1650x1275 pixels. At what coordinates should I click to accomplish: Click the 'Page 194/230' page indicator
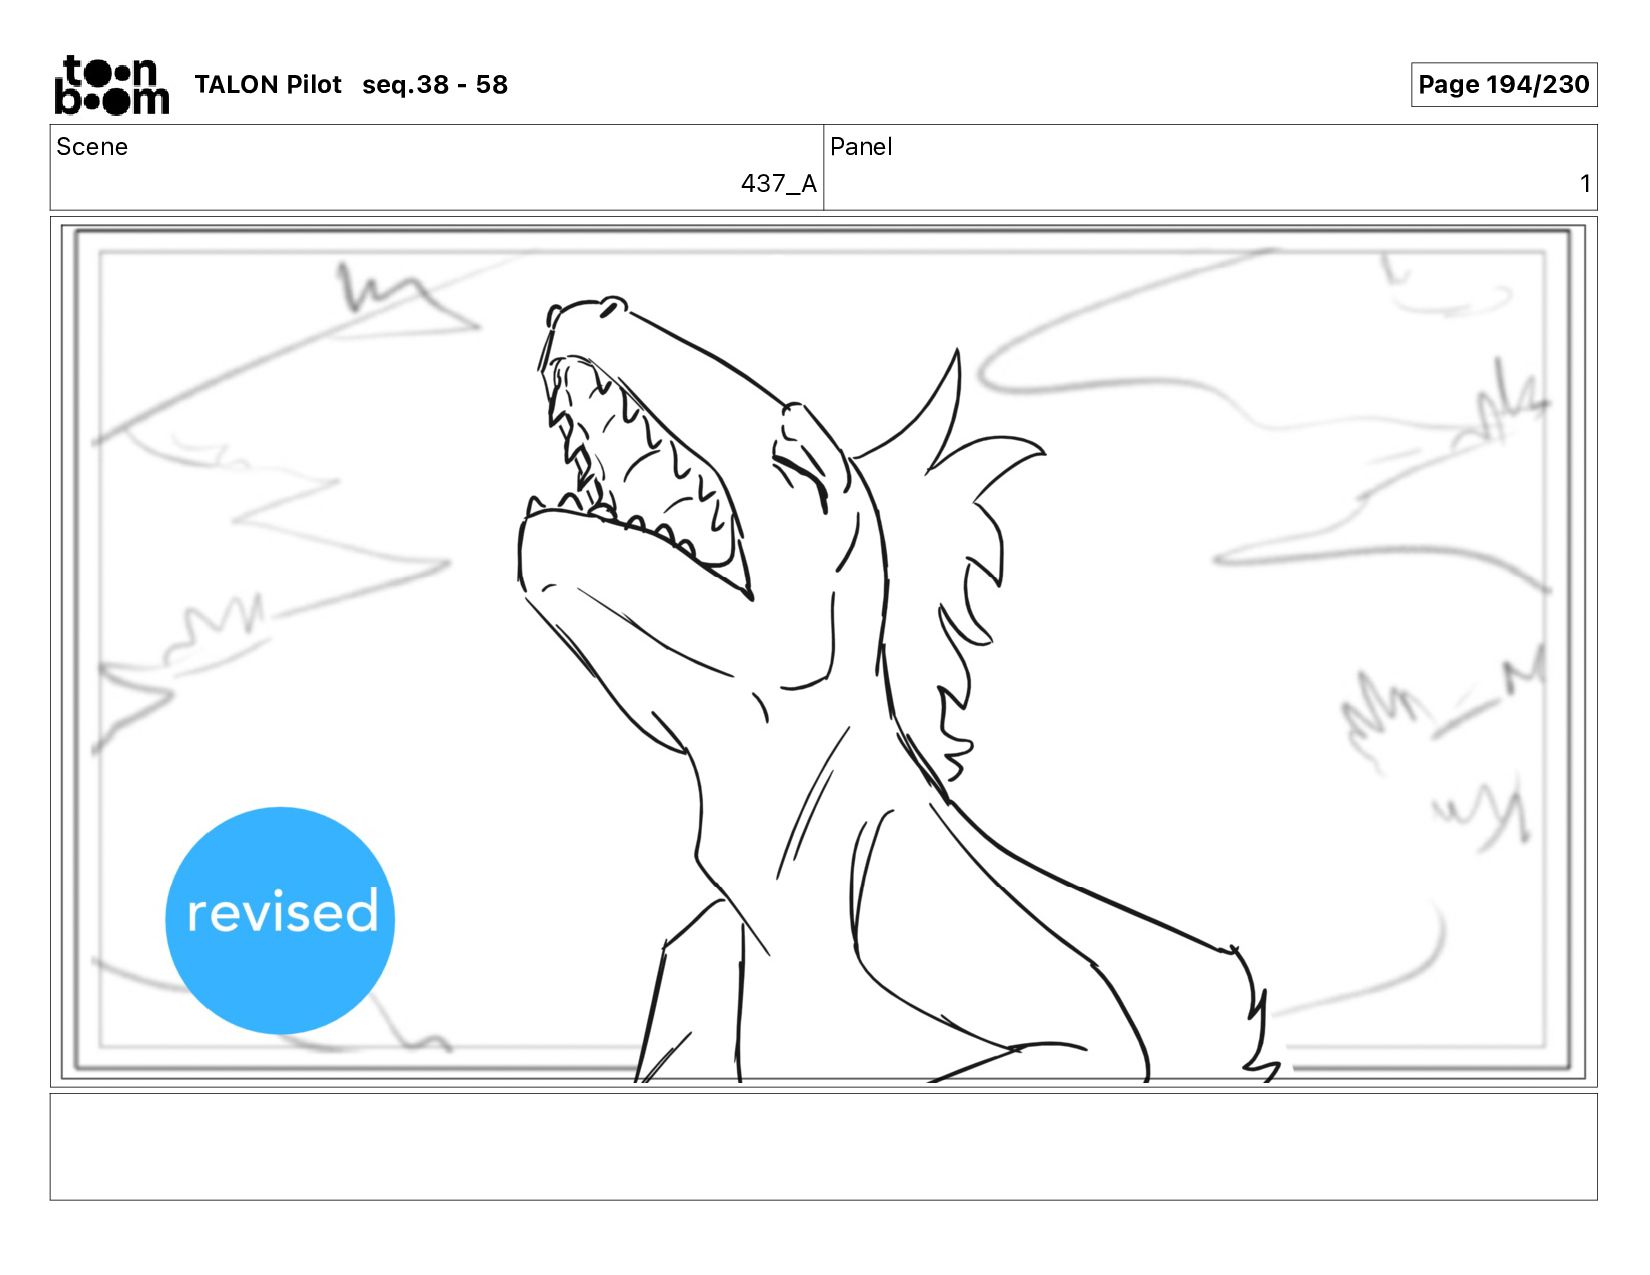[1503, 85]
